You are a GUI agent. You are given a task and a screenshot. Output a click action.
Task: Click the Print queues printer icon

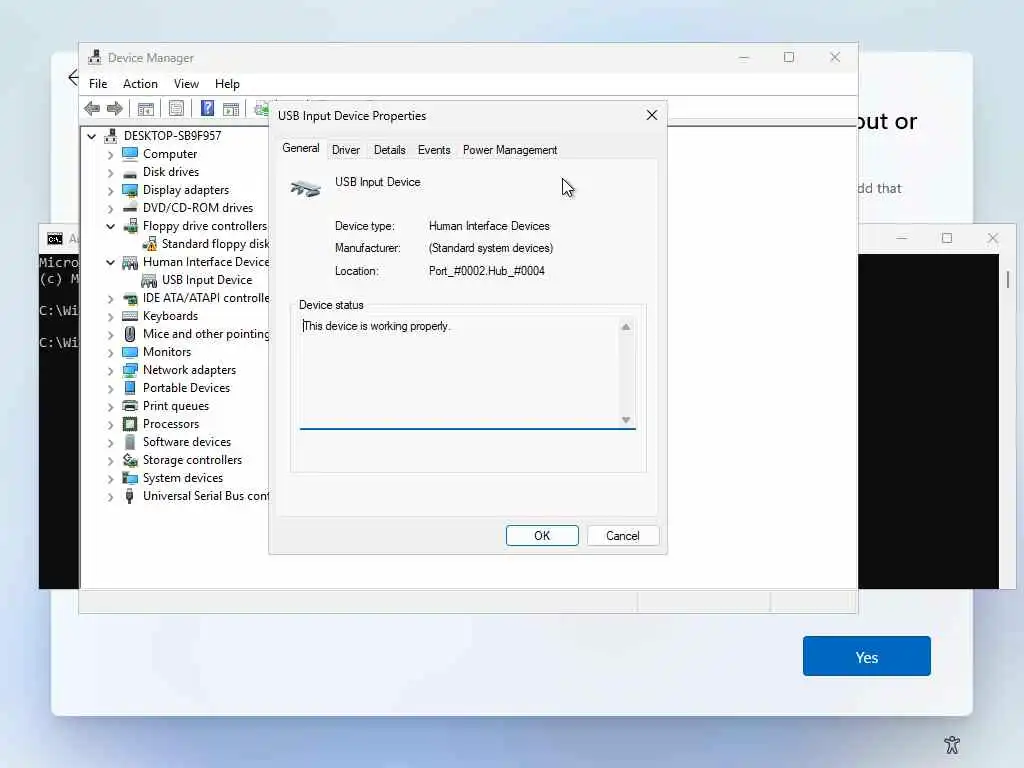tap(130, 406)
